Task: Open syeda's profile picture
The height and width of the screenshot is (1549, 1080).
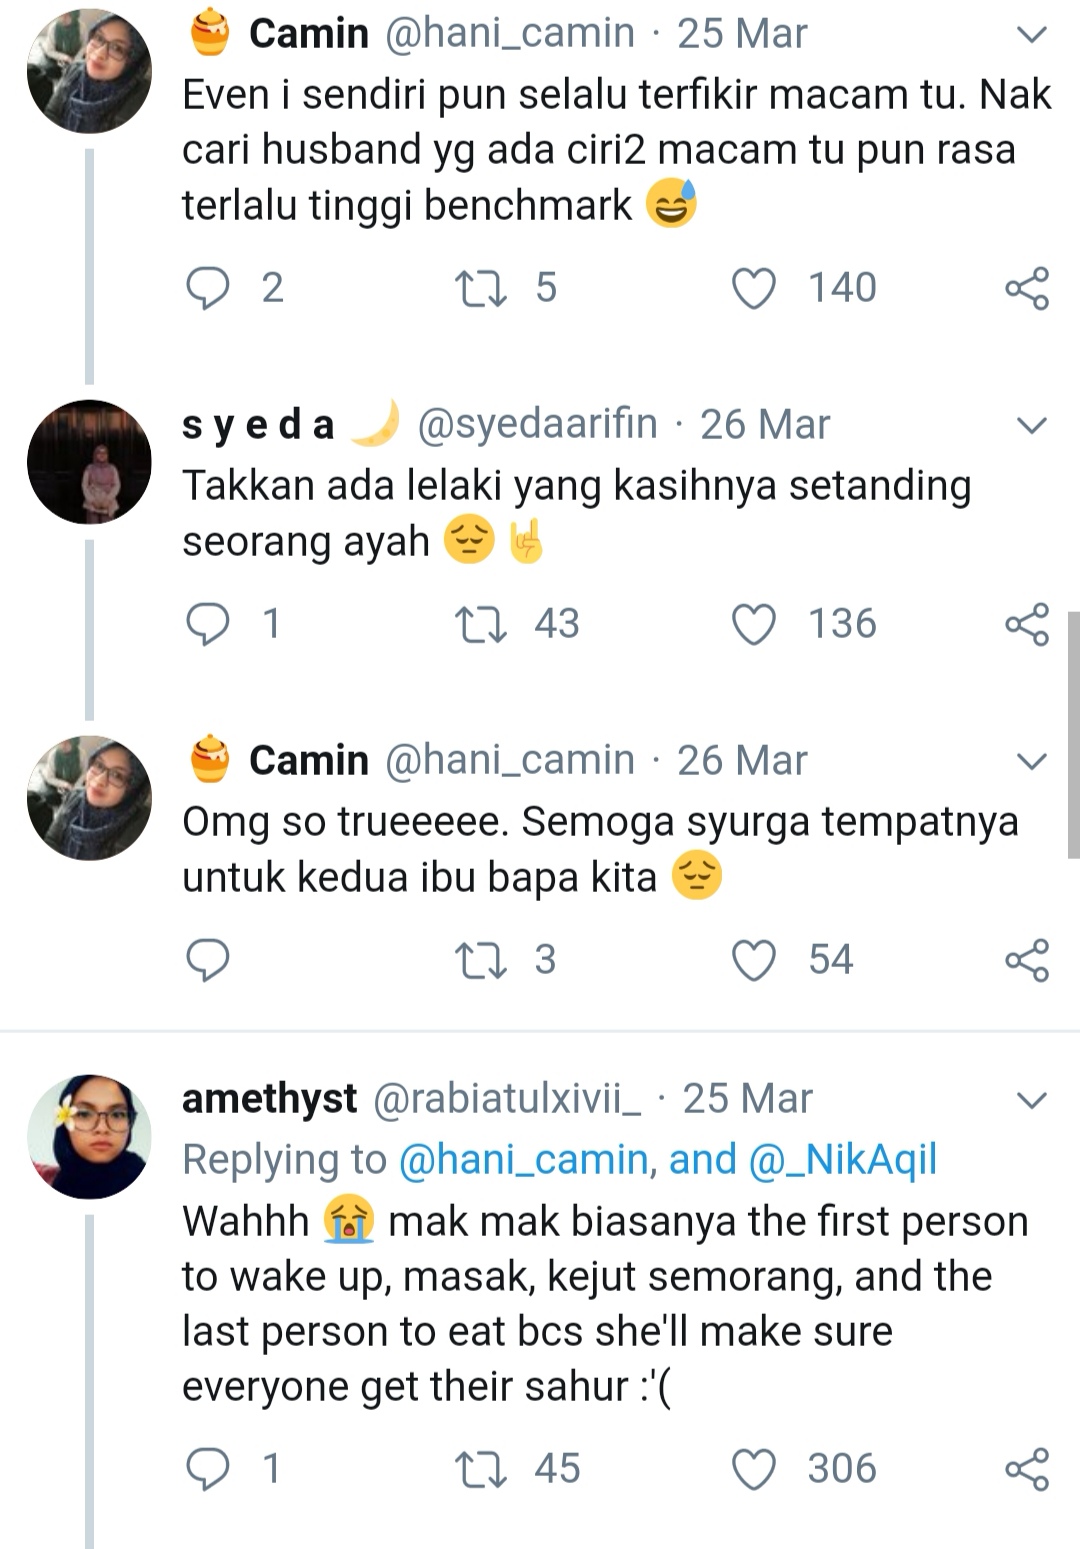Action: coord(89,462)
